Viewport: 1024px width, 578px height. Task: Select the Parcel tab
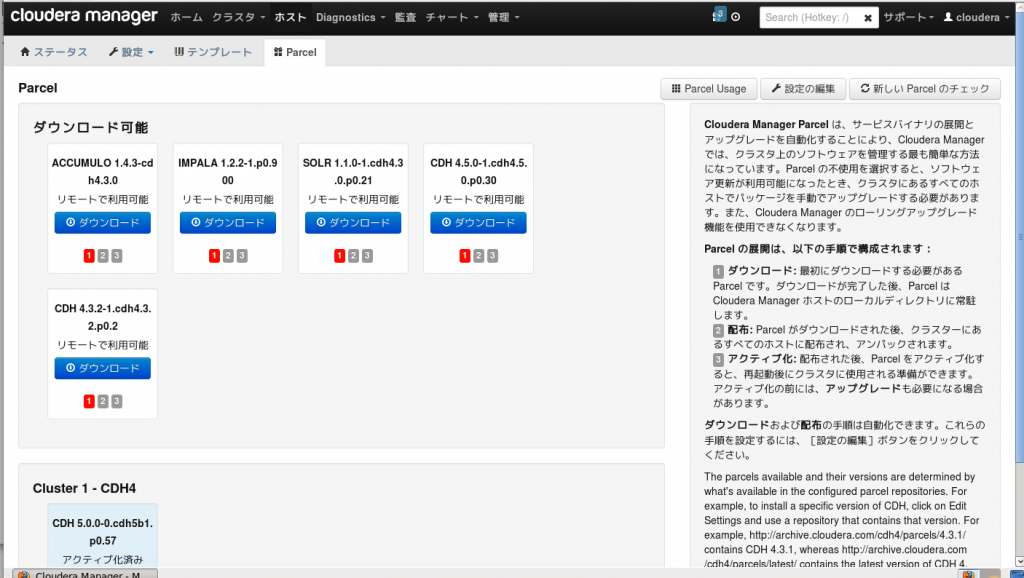coord(295,52)
